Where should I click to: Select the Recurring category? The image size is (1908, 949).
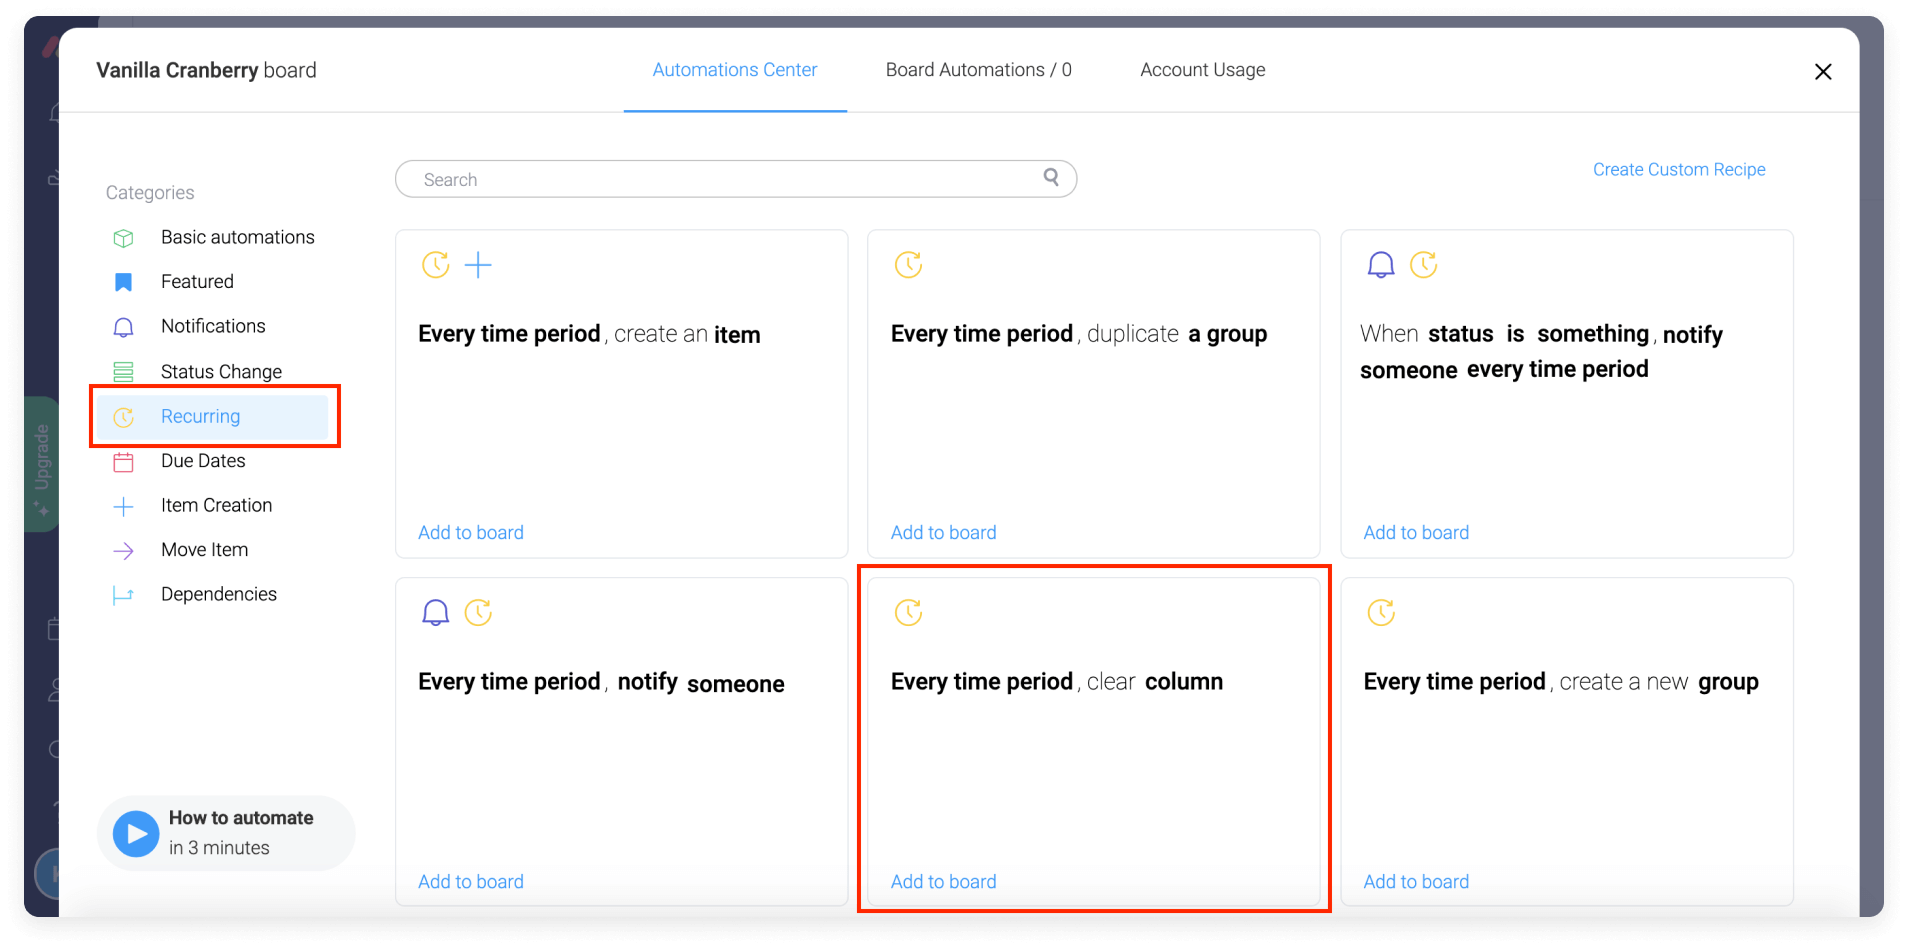click(200, 416)
